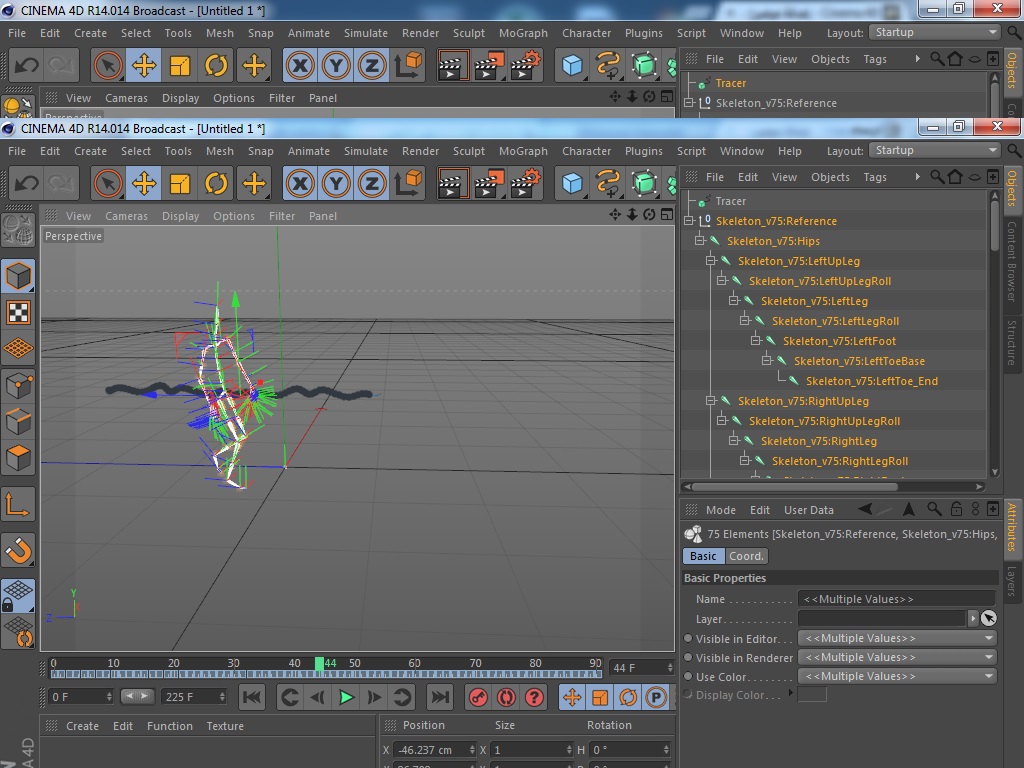Enable Edges mode in left toolbar

point(18,421)
